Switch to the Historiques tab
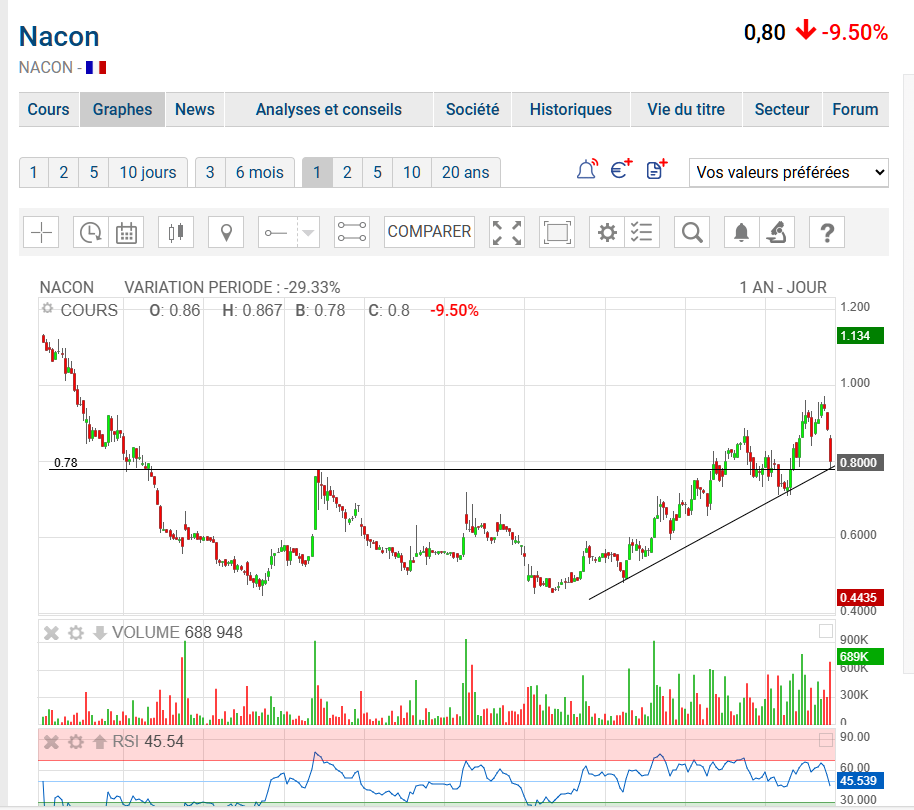This screenshot has width=914, height=810. pos(570,110)
